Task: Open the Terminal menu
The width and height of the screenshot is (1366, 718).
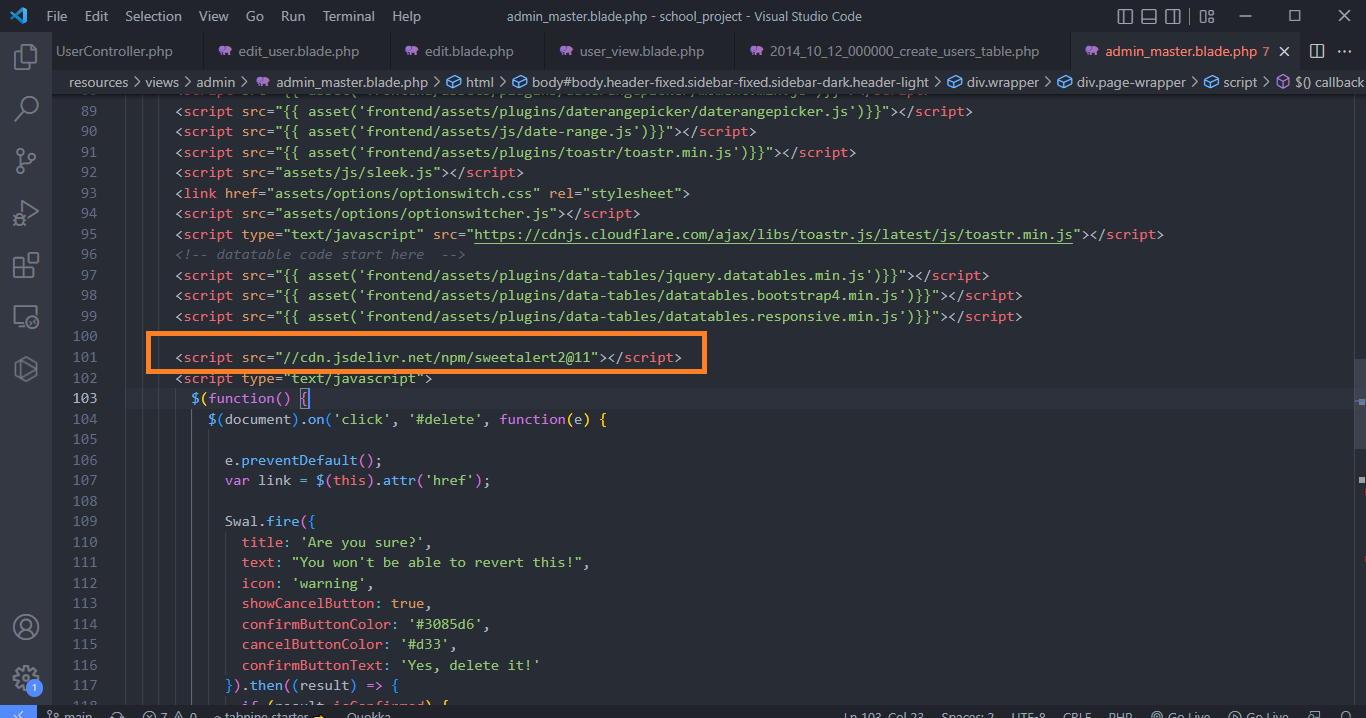Action: [x=348, y=16]
